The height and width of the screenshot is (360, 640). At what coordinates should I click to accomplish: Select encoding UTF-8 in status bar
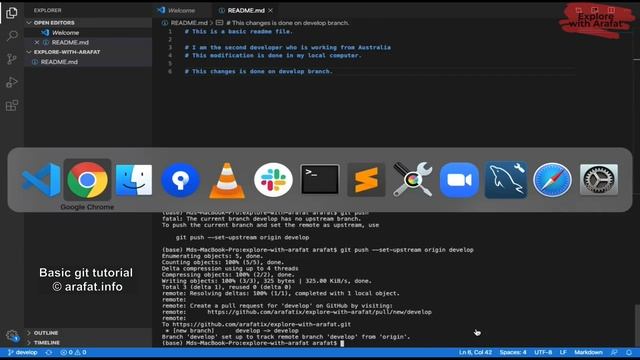click(x=543, y=352)
